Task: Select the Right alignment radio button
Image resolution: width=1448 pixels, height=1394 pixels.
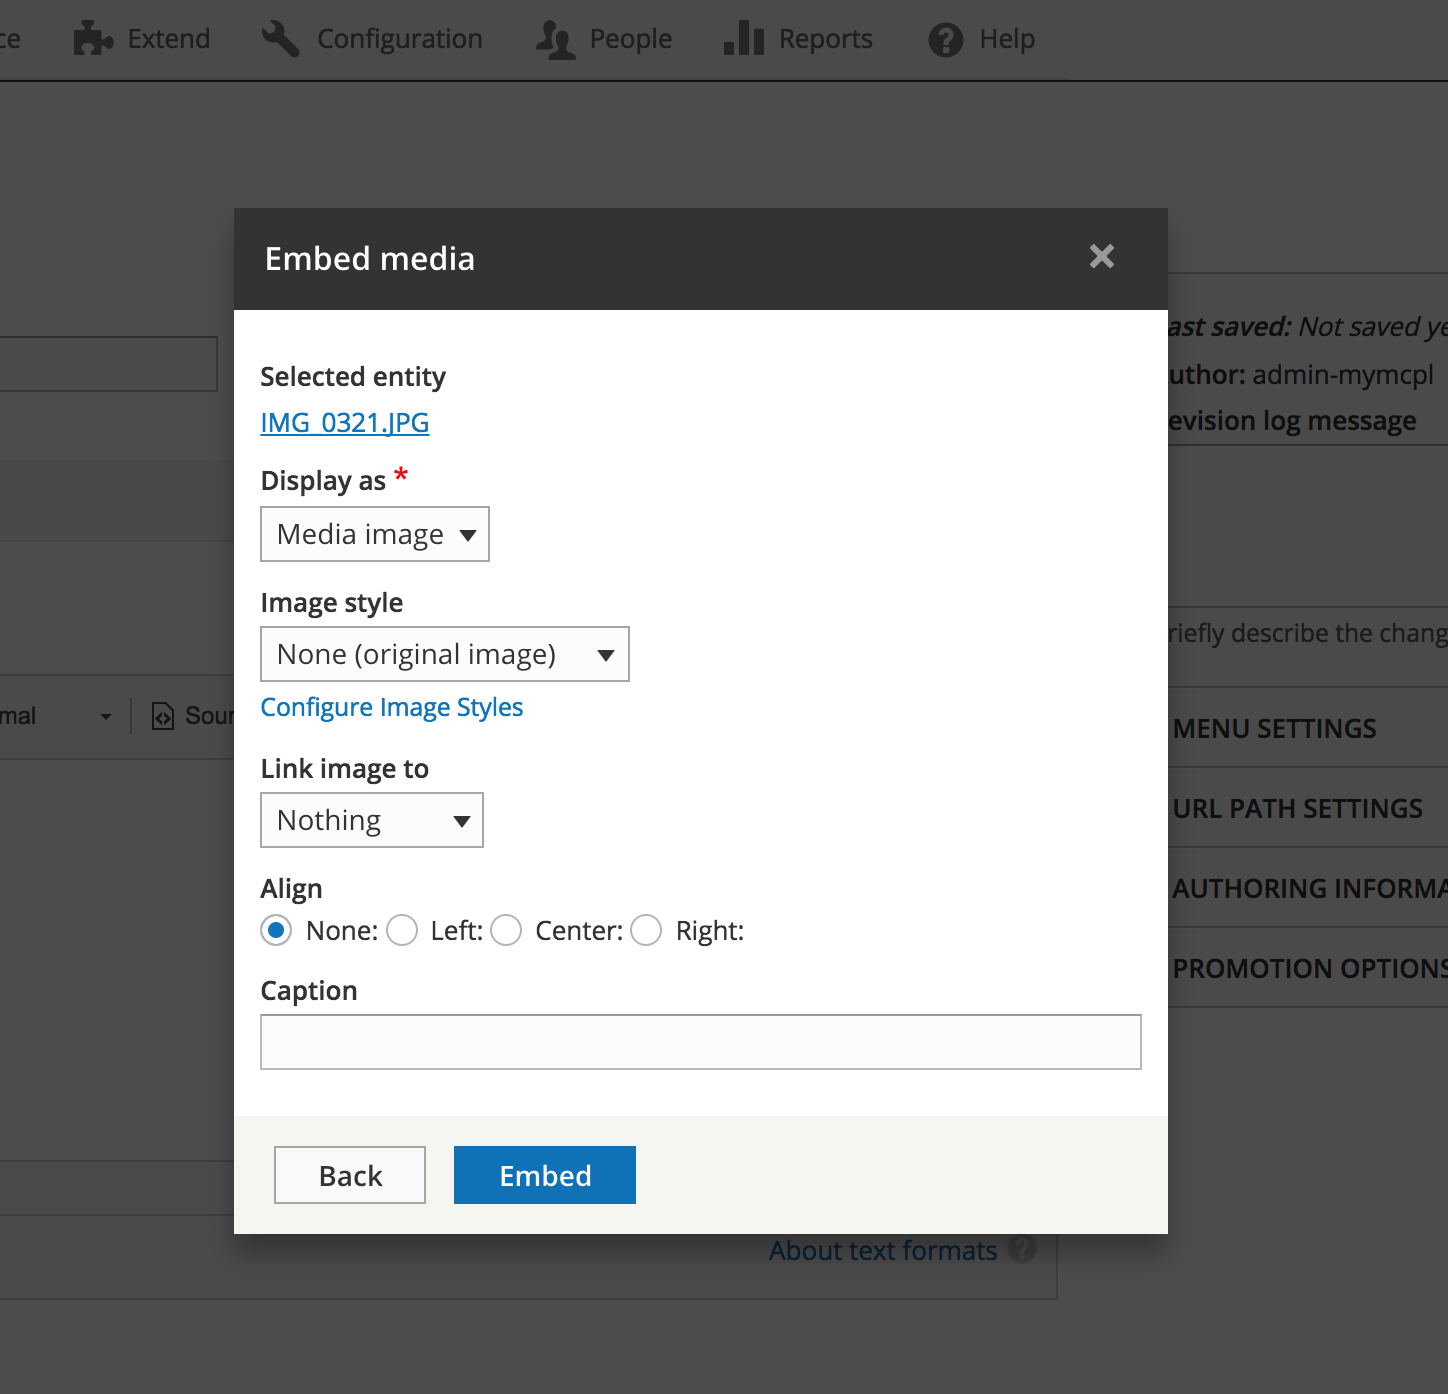Action: (645, 930)
